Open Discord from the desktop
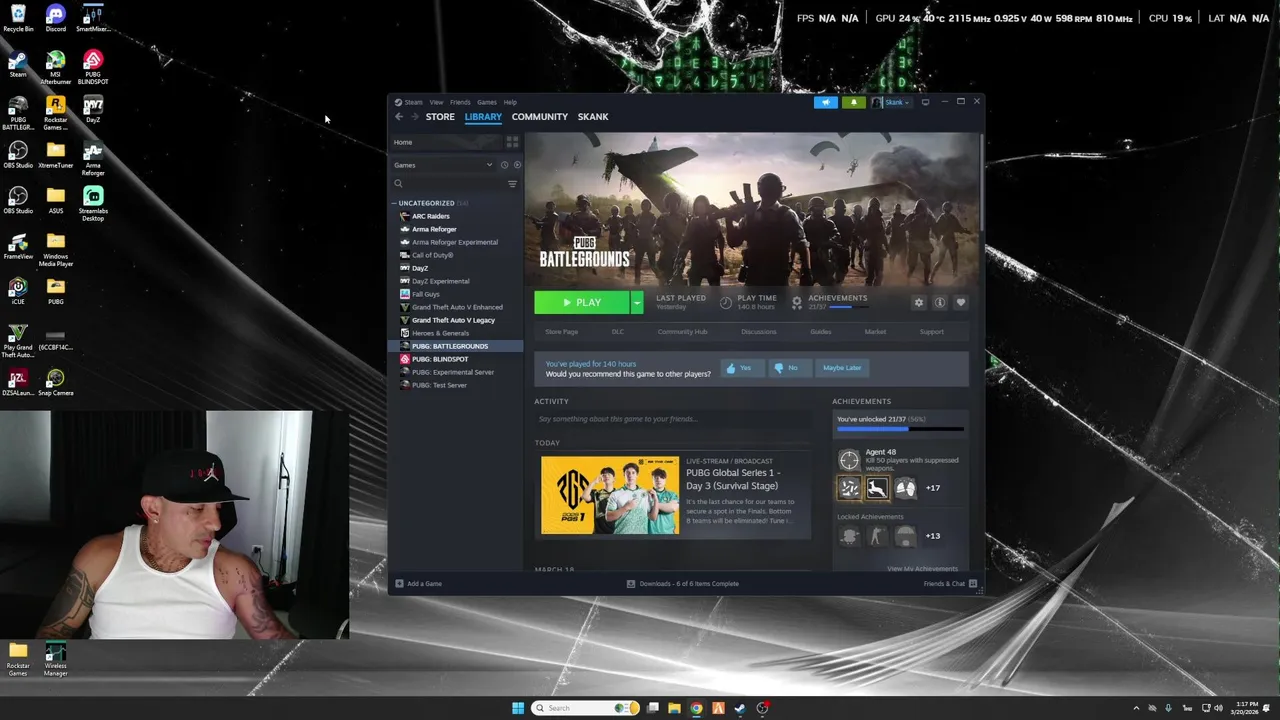 [56, 18]
